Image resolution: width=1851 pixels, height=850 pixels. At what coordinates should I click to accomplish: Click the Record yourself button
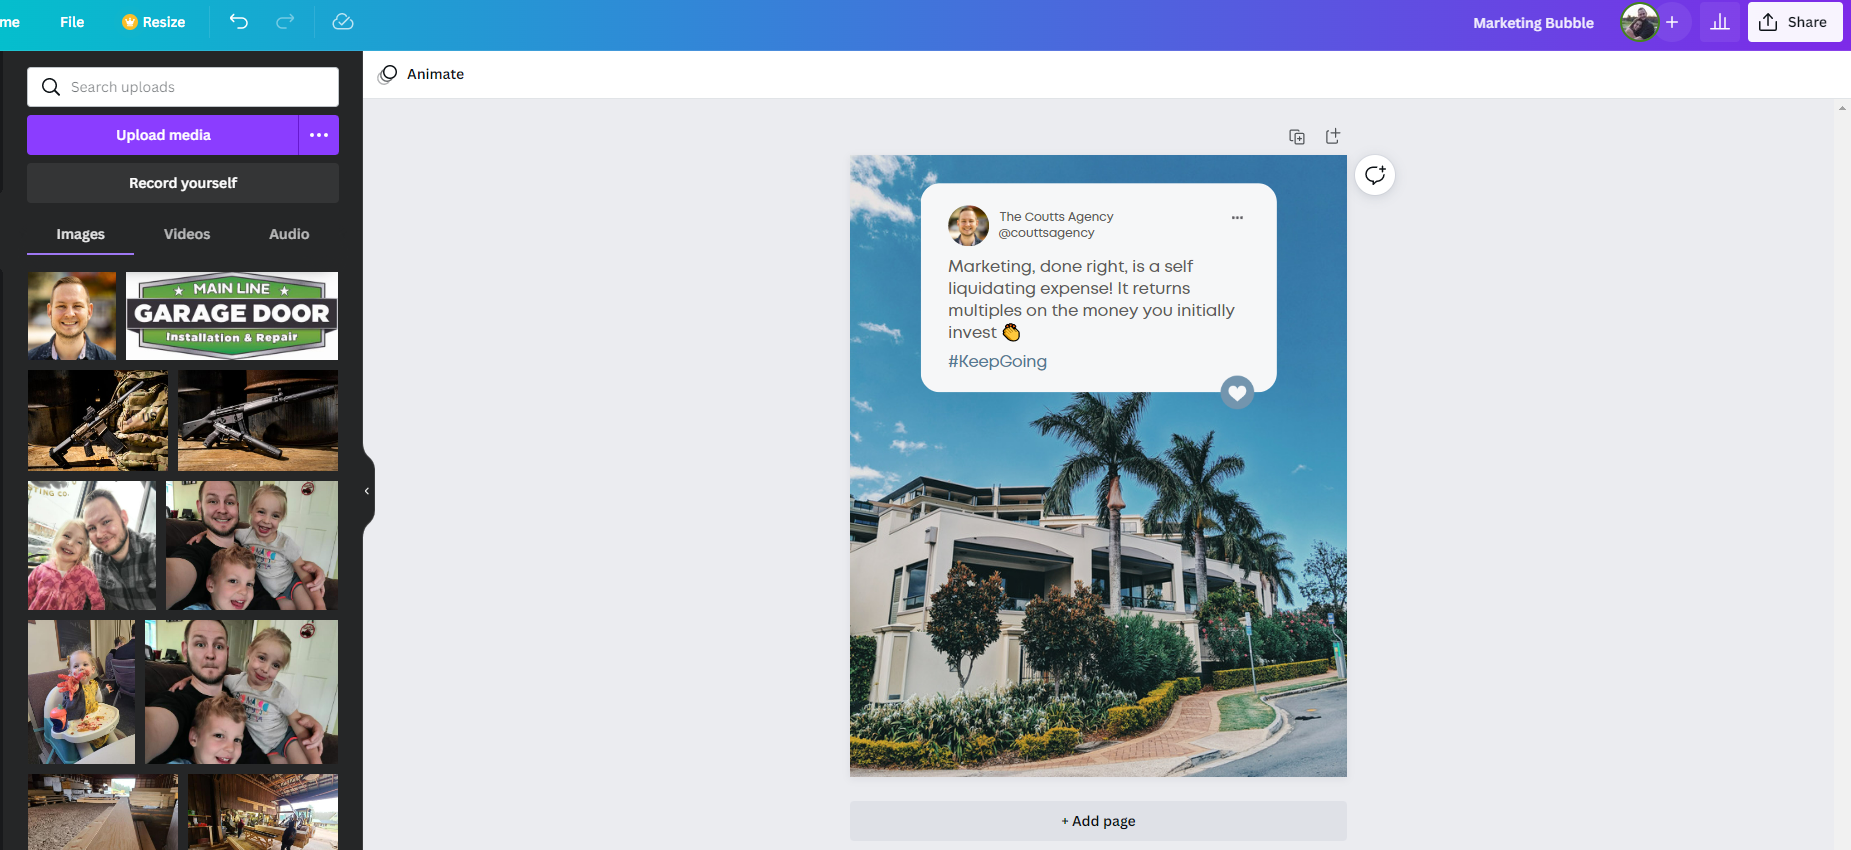coord(183,183)
